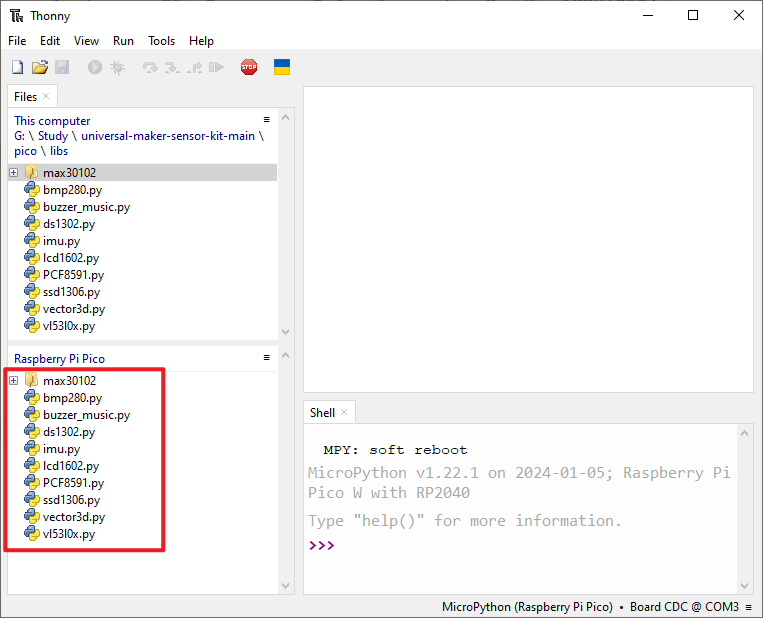Image resolution: width=763 pixels, height=618 pixels.
Task: Open the View menu
Action: pyautogui.click(x=86, y=41)
